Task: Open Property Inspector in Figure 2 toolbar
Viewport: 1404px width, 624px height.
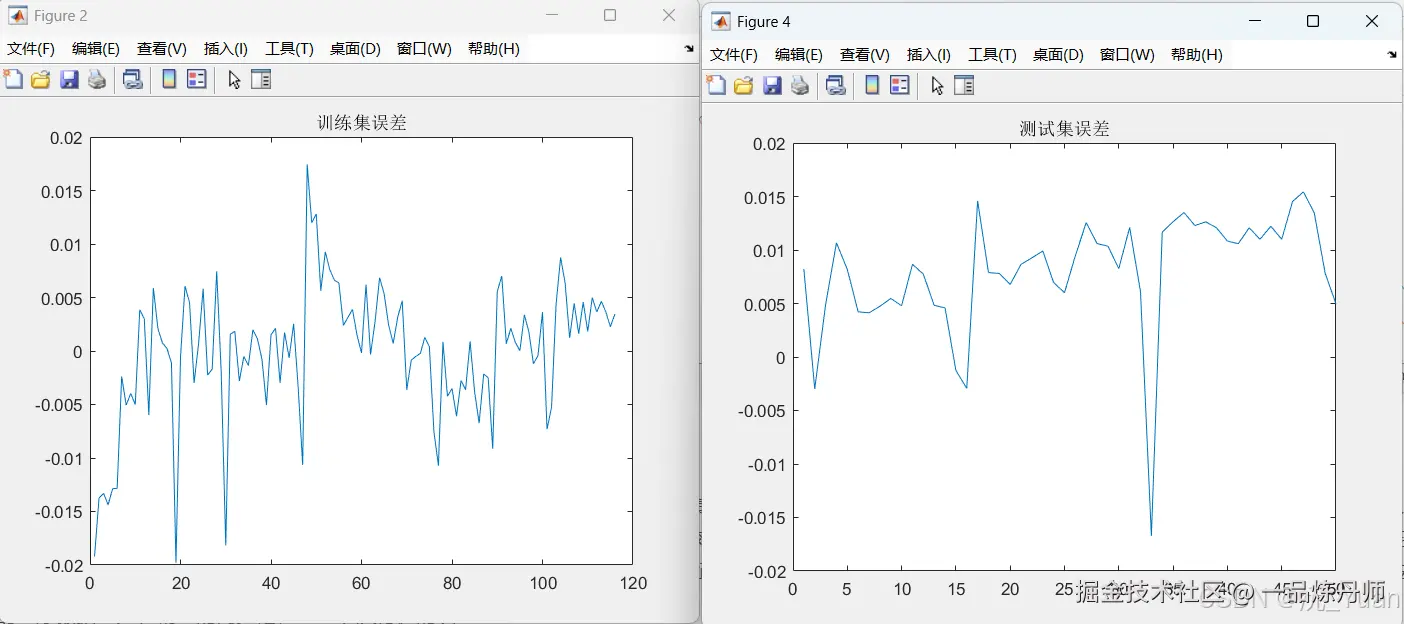Action: [x=261, y=80]
